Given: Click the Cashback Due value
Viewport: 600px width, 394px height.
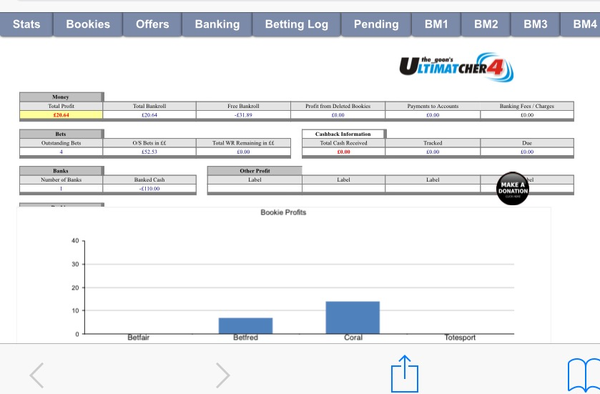Looking at the screenshot, I should (527, 152).
